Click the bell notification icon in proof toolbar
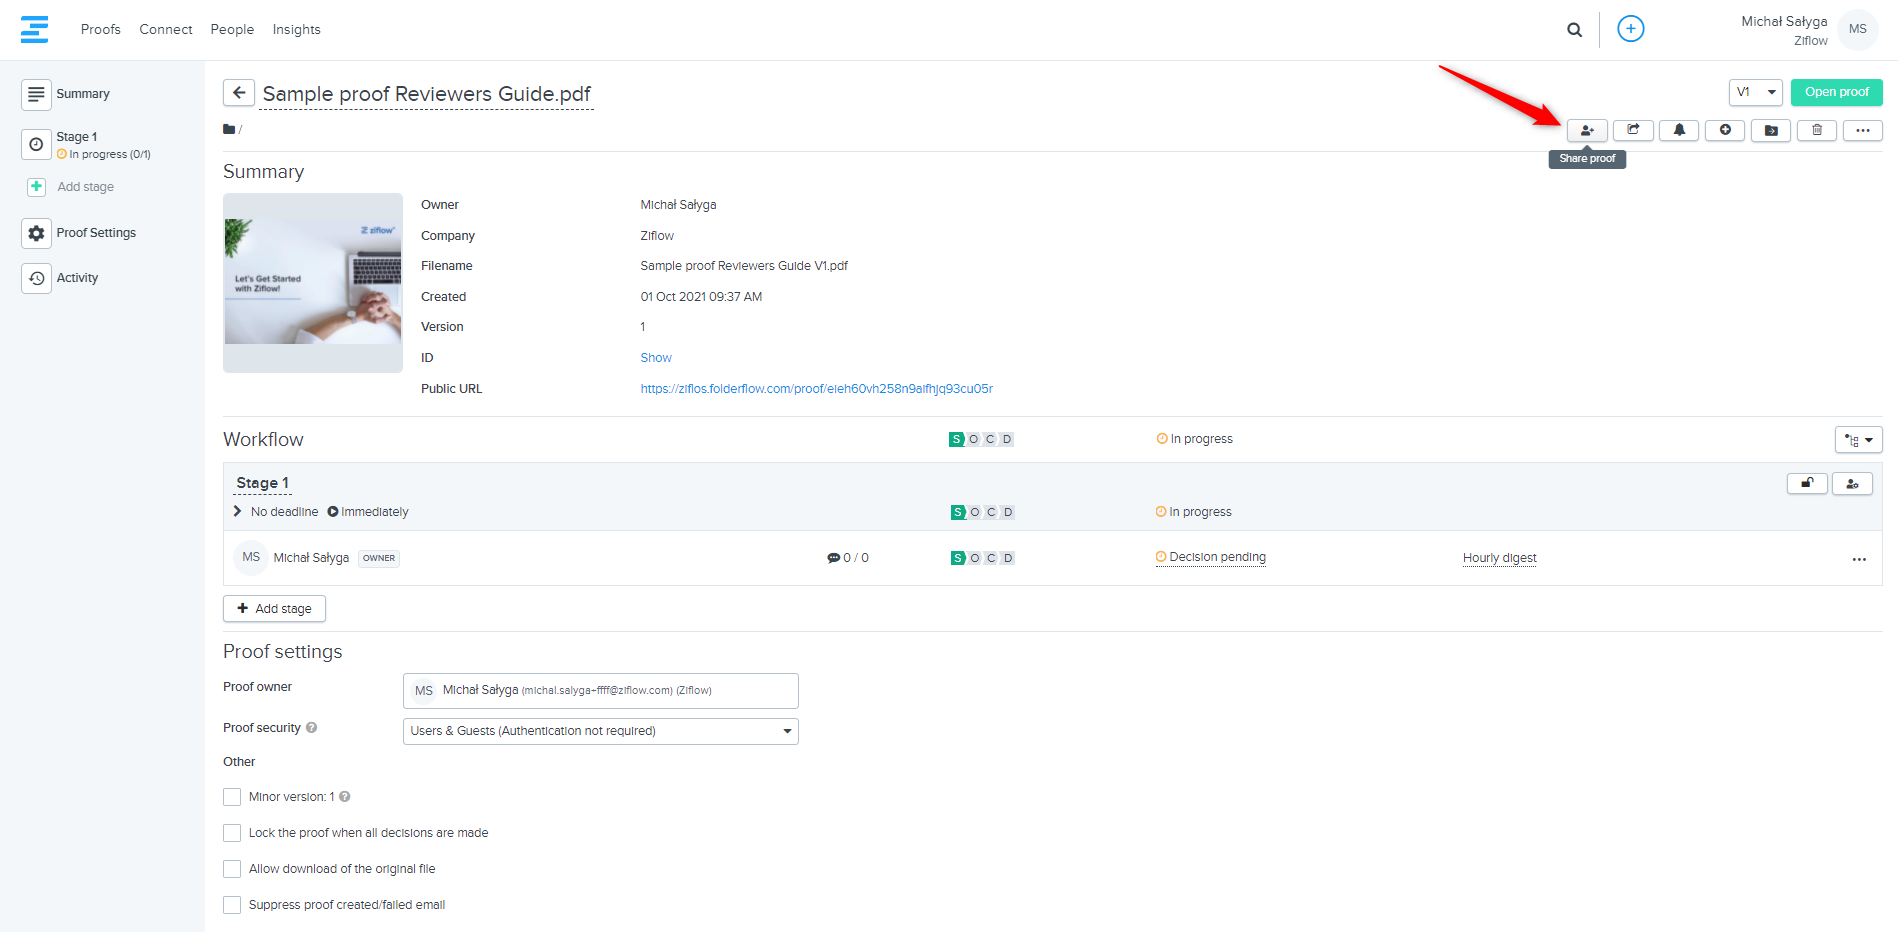 [x=1679, y=131]
